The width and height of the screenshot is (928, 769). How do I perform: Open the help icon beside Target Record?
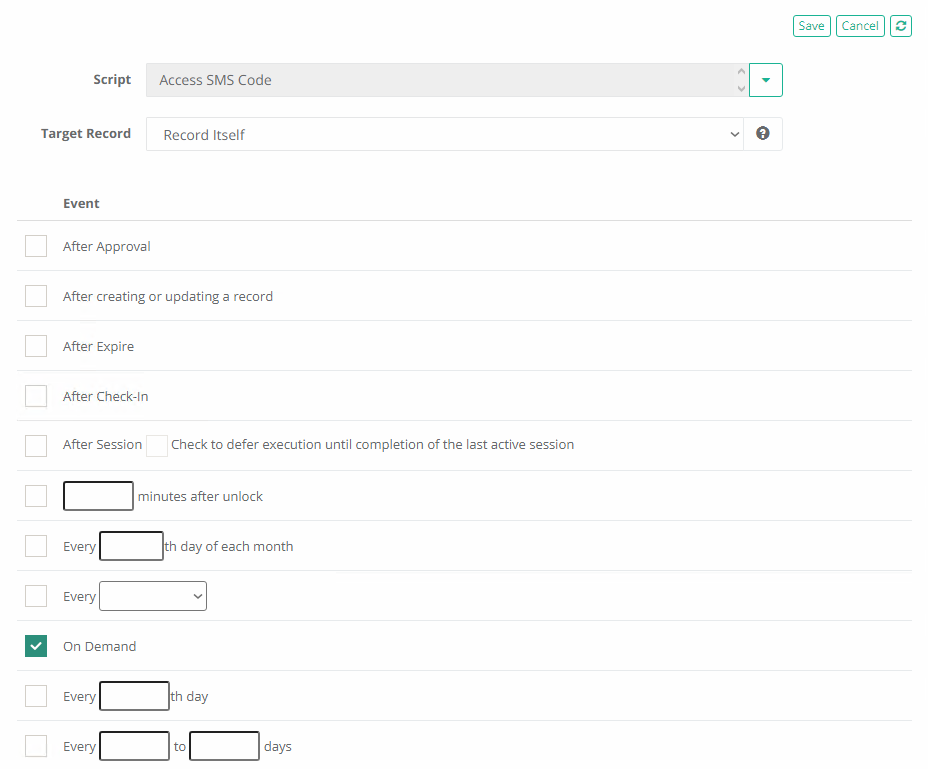coord(762,133)
